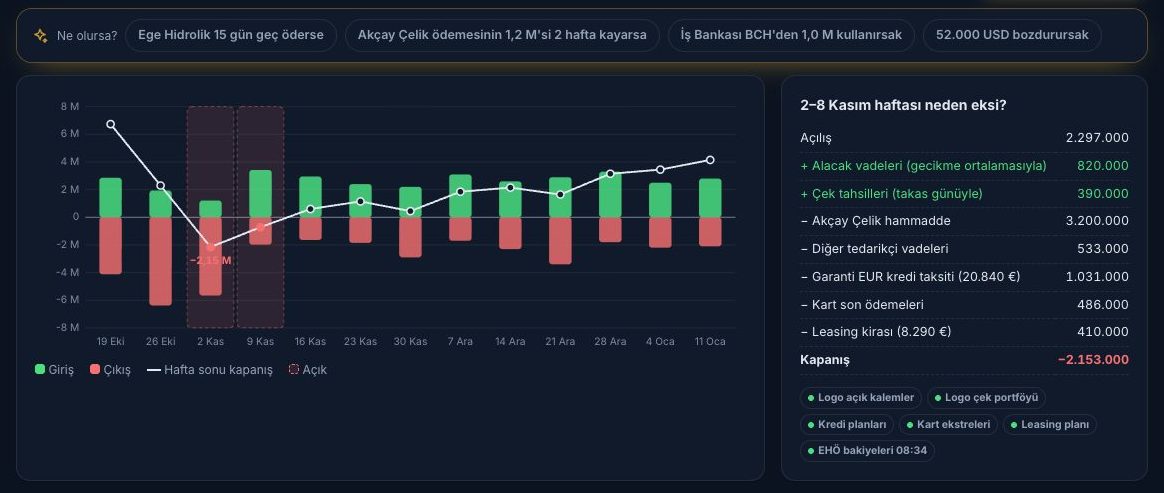Open the Logo açık kalemler source chip

click(x=861, y=398)
